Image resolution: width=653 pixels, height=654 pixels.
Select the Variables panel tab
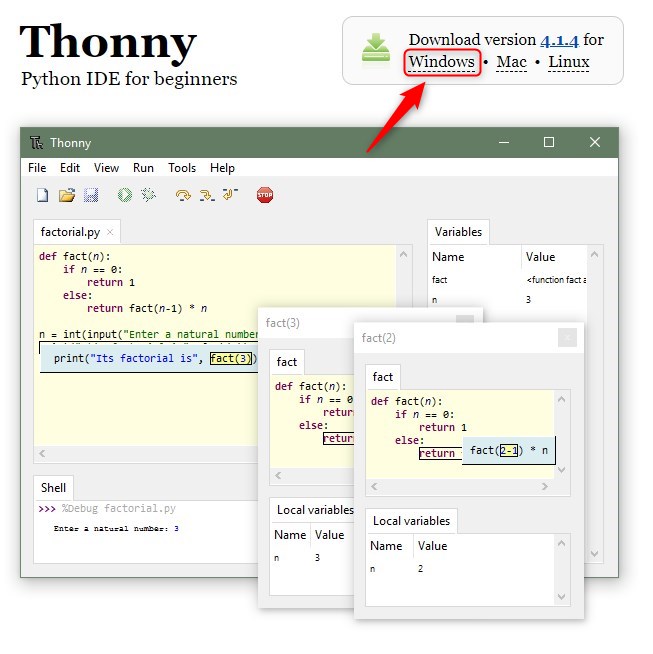tap(458, 232)
